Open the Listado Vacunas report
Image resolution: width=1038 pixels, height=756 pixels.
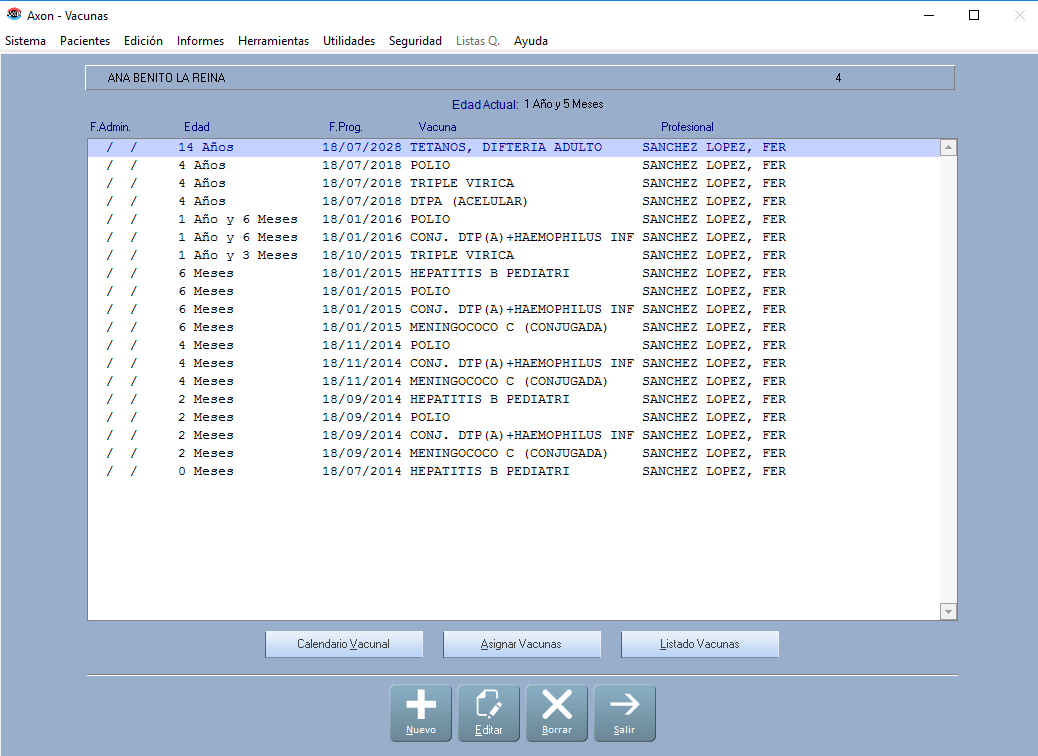699,644
